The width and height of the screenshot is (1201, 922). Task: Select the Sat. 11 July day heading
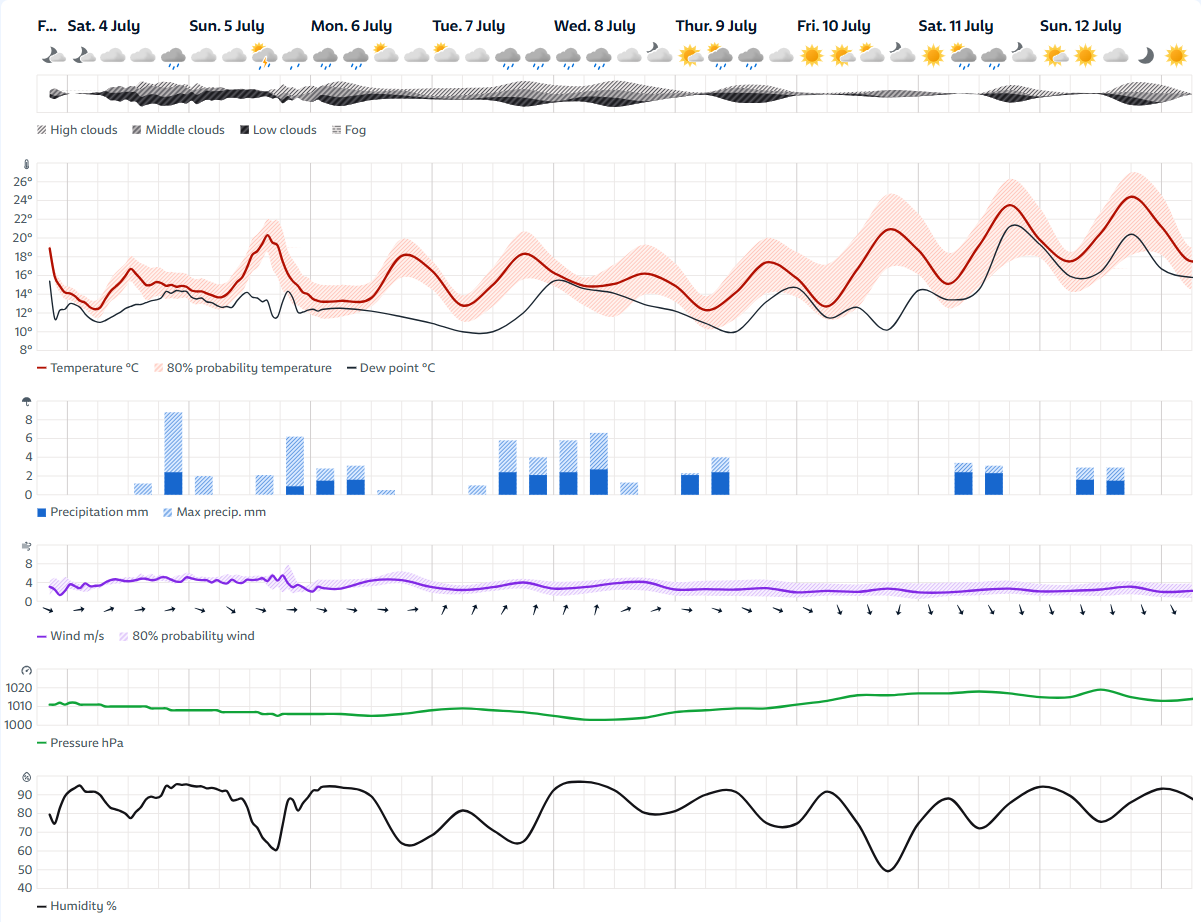[x=956, y=26]
